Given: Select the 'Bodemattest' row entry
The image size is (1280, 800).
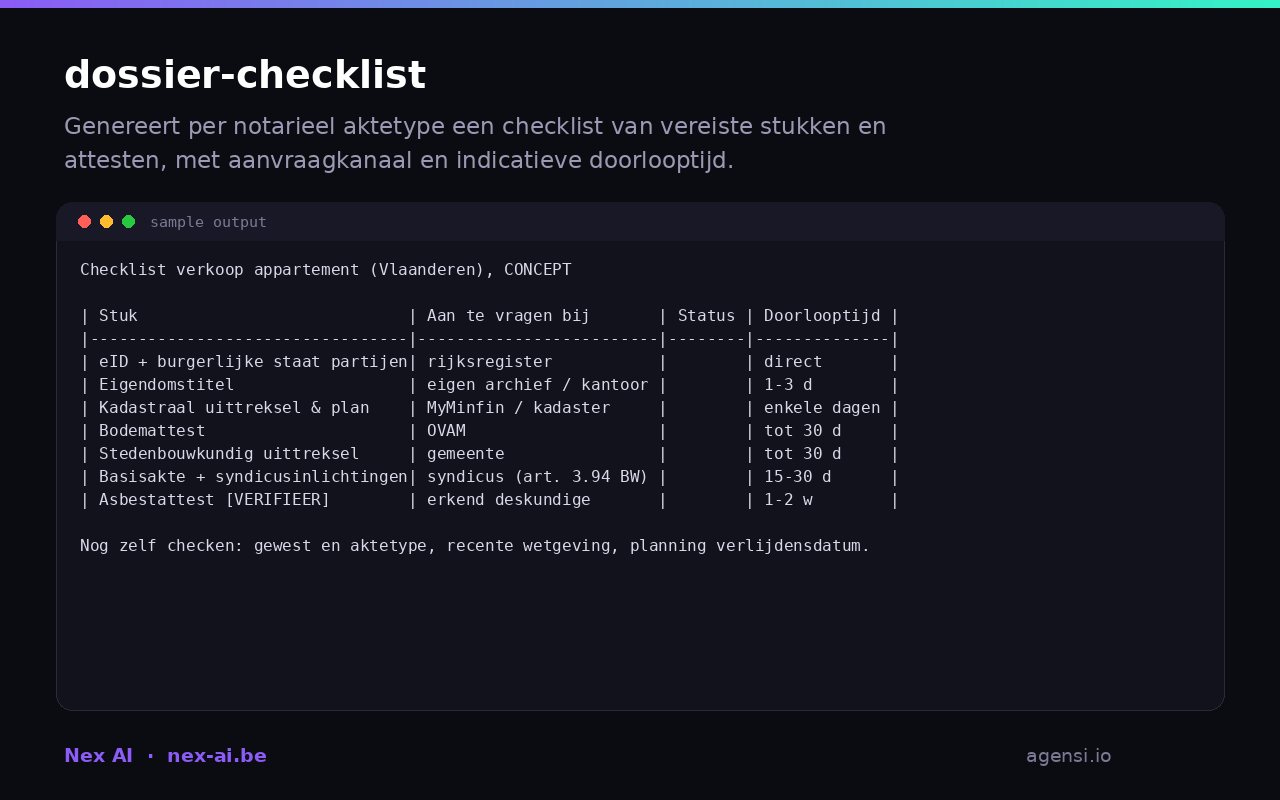Looking at the screenshot, I should [152, 431].
